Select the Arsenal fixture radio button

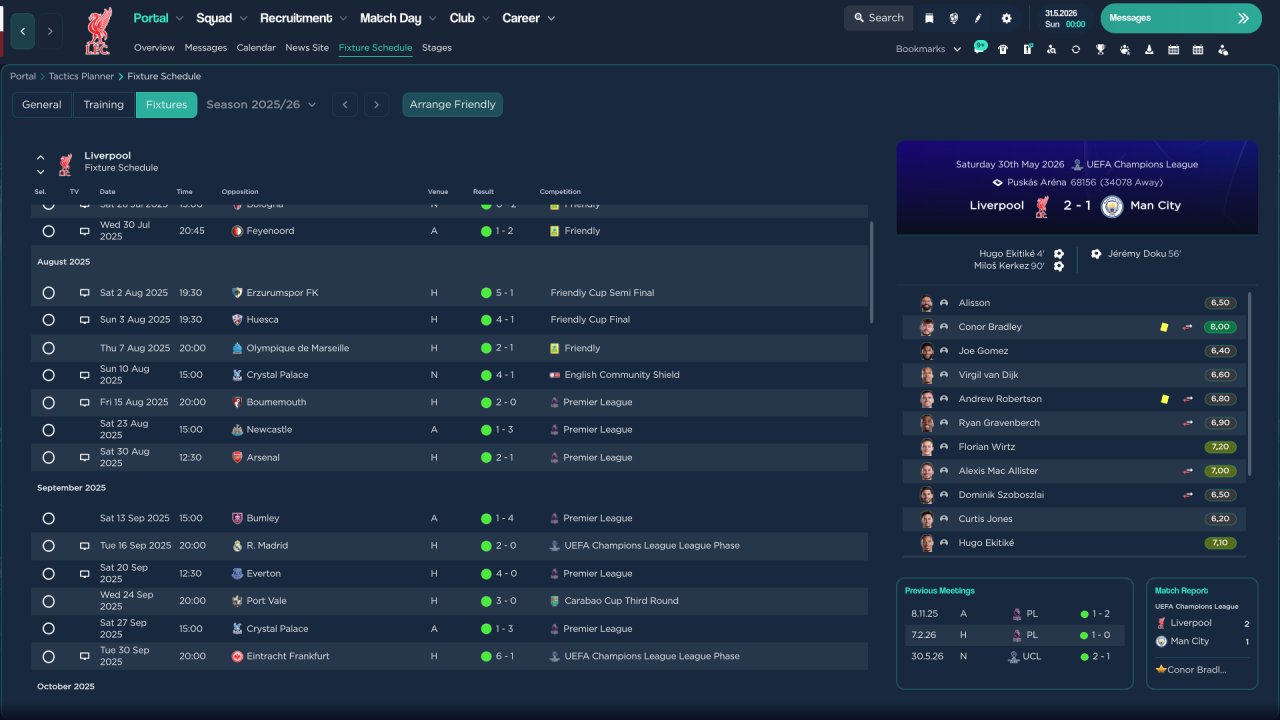tap(48, 457)
